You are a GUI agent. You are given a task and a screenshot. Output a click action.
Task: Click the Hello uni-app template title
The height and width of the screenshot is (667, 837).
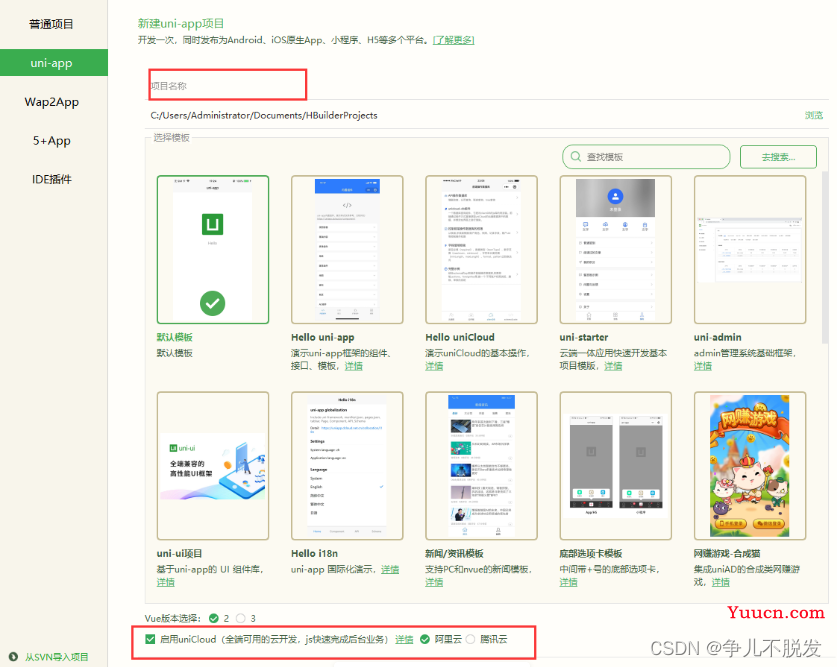coord(322,337)
